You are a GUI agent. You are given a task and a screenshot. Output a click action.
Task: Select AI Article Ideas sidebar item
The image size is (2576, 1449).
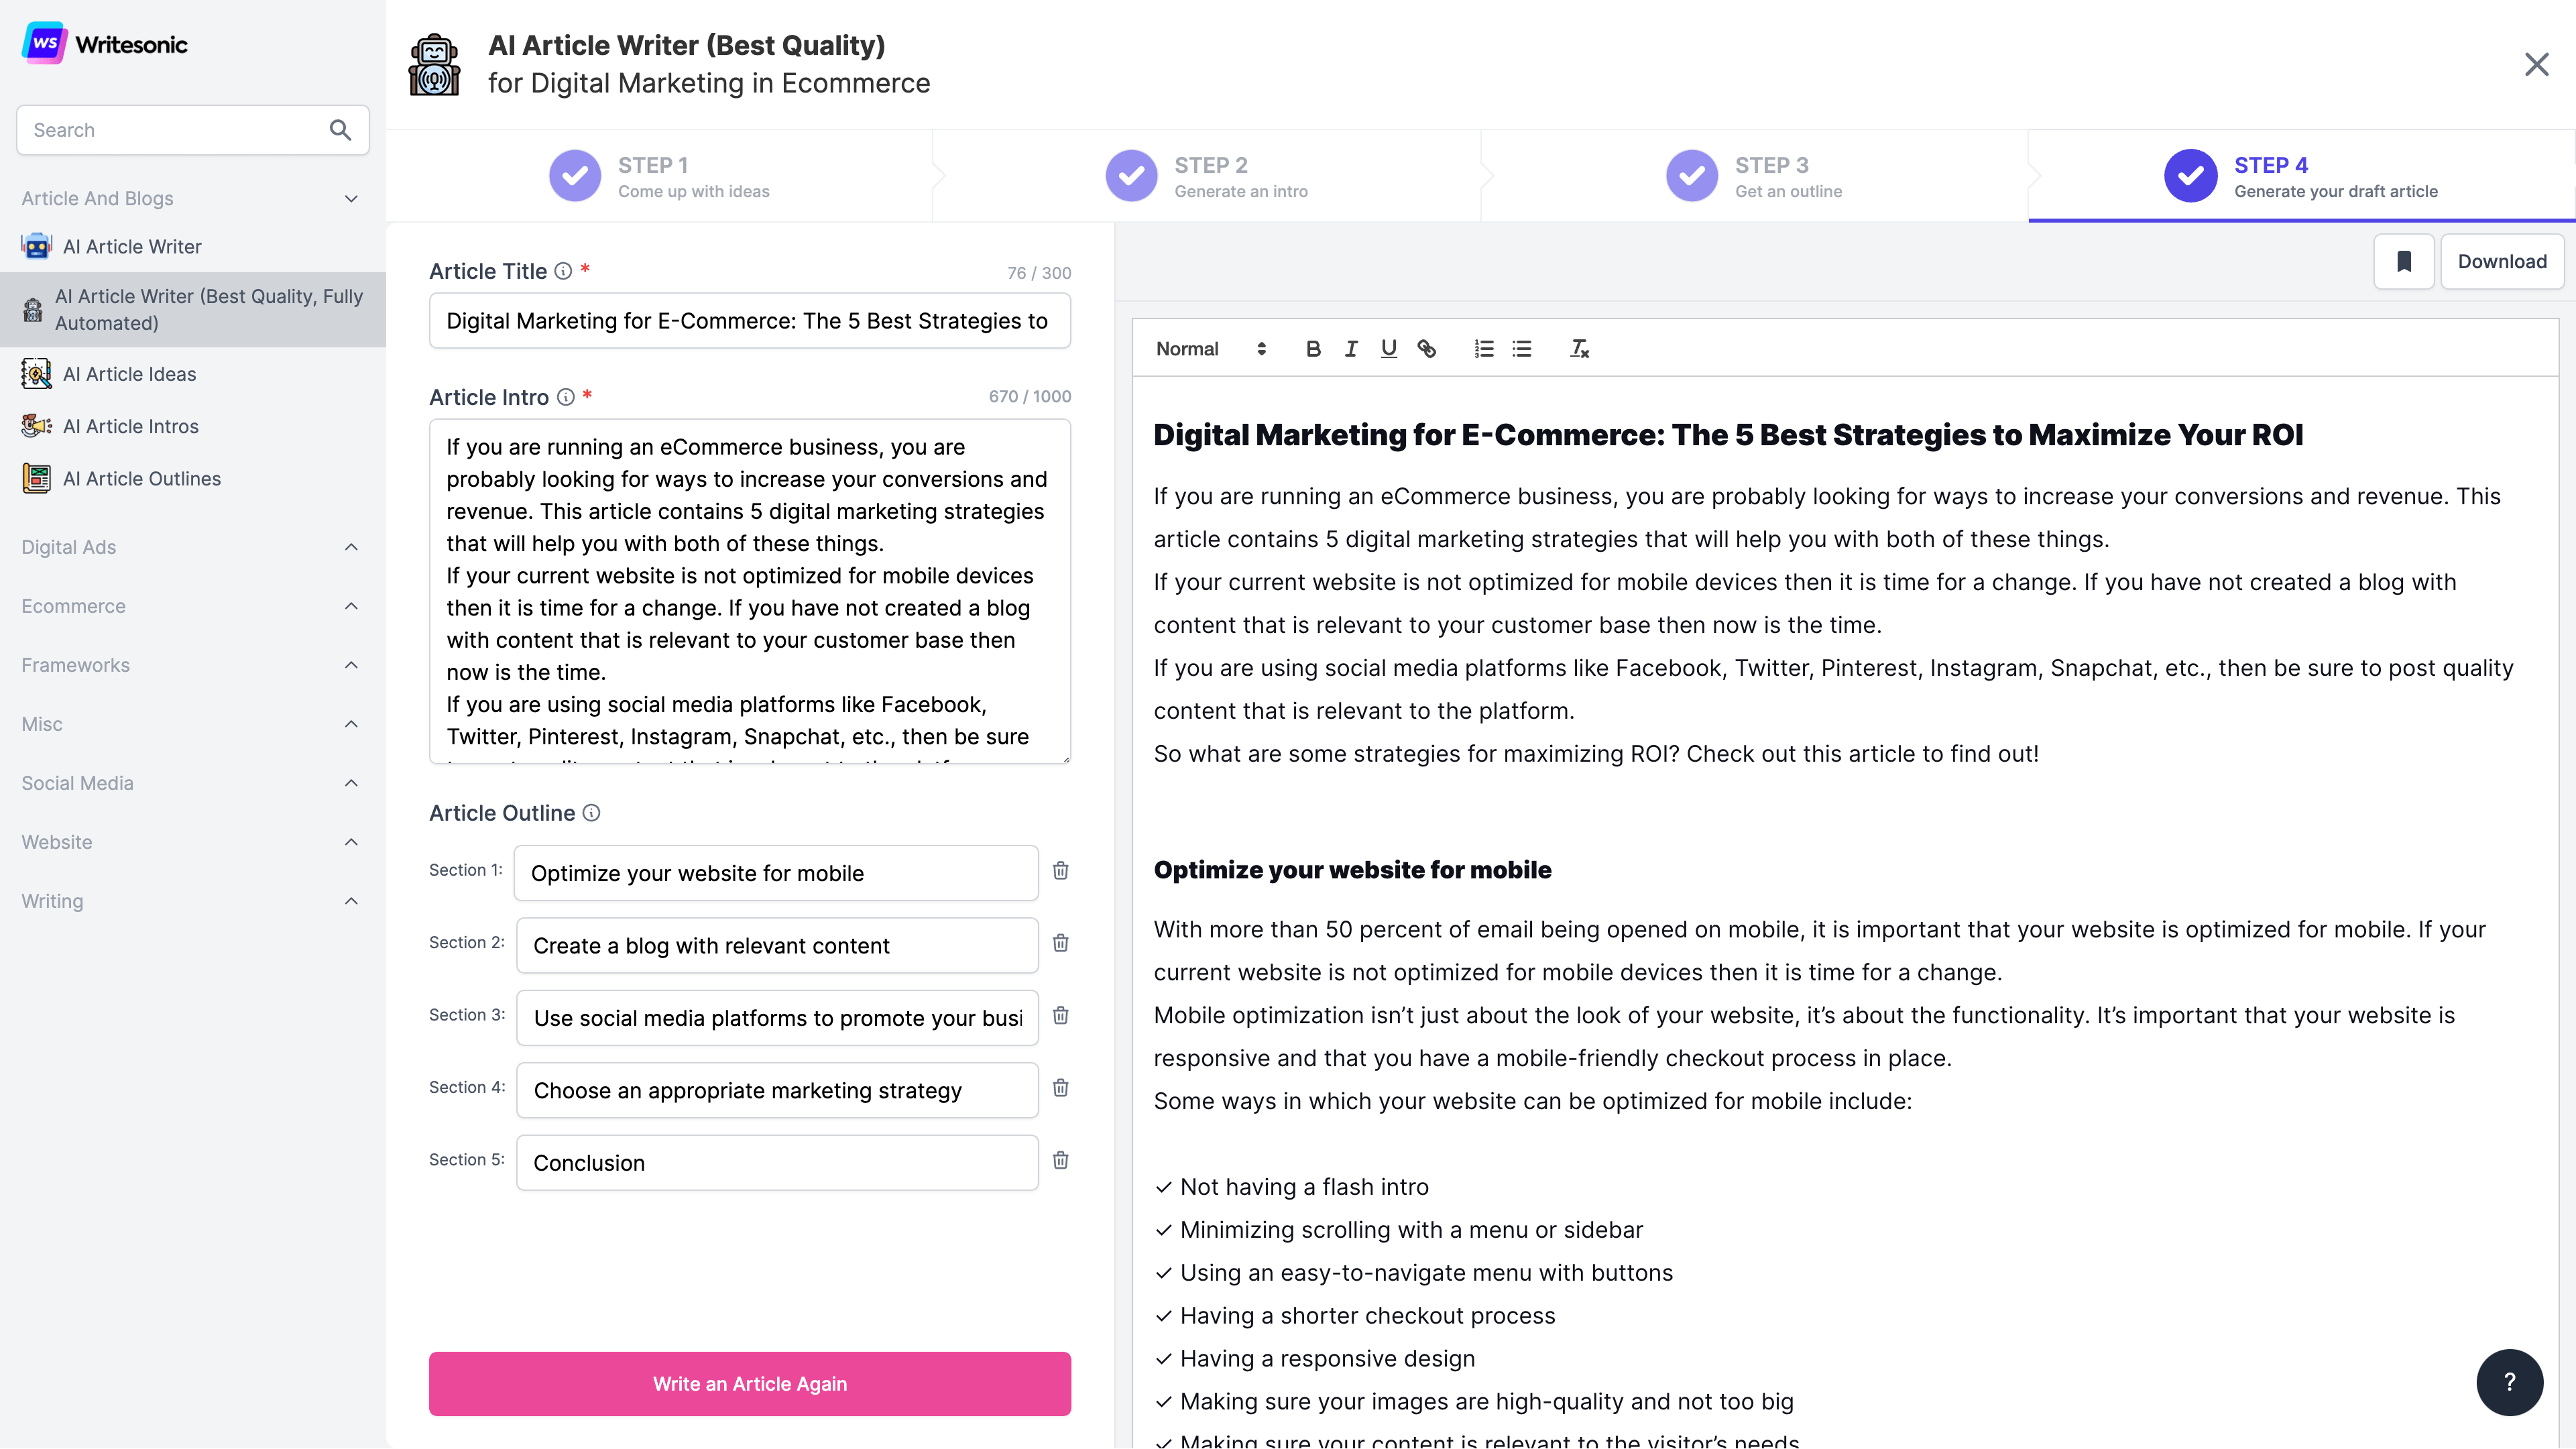pos(129,373)
